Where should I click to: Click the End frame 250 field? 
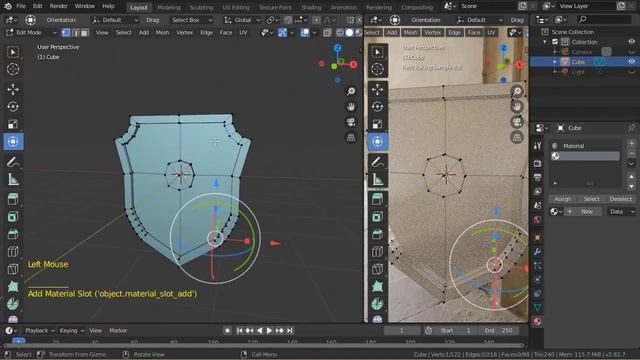point(499,331)
